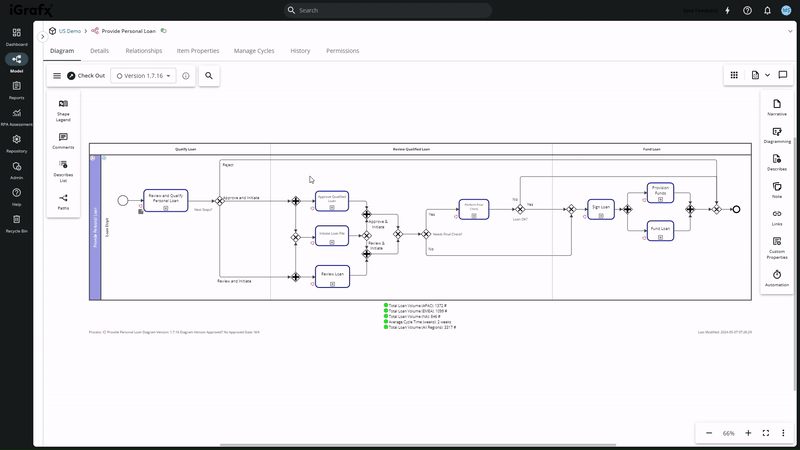Image resolution: width=800 pixels, height=450 pixels.
Task: Click the US Demo breadcrumb link
Action: click(70, 31)
